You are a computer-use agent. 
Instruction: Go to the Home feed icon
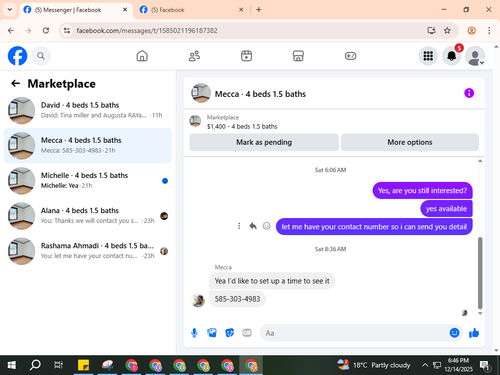point(142,56)
